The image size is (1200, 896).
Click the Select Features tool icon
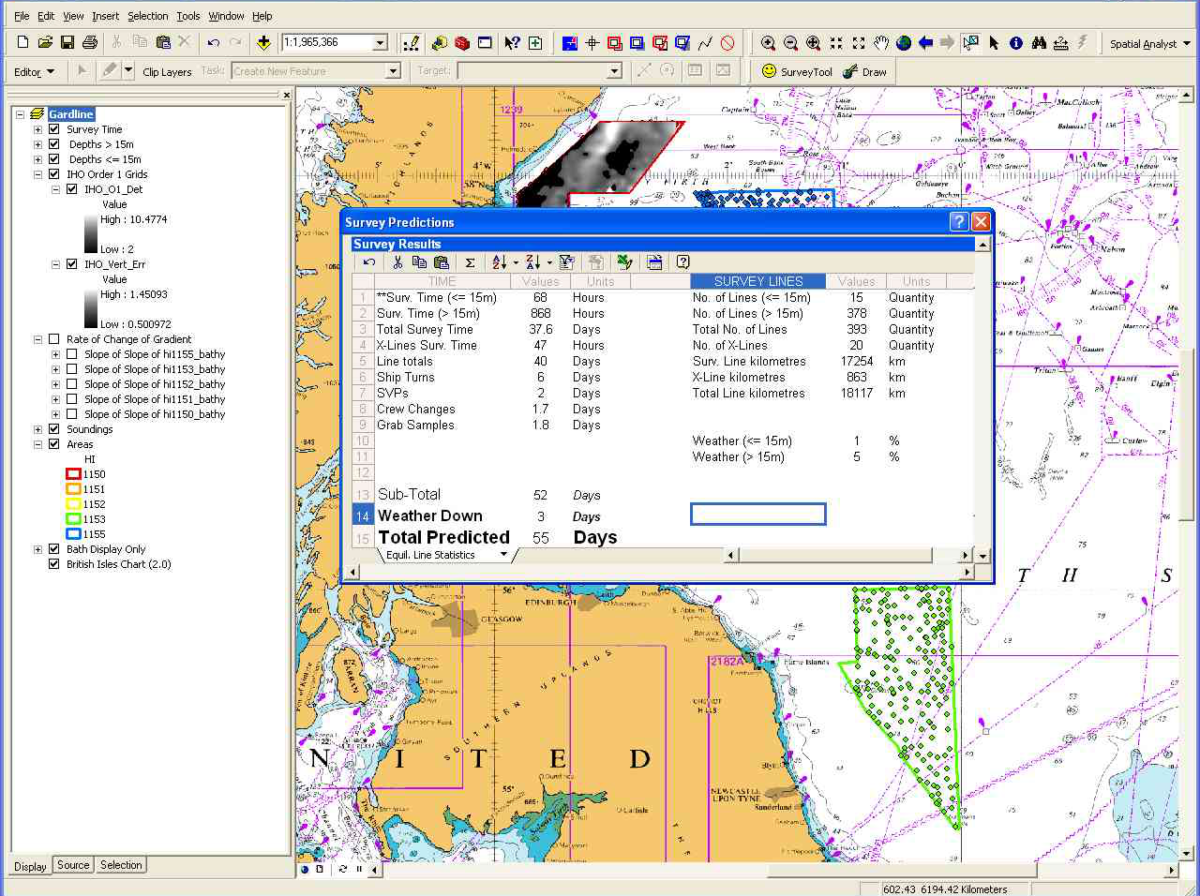pos(970,43)
